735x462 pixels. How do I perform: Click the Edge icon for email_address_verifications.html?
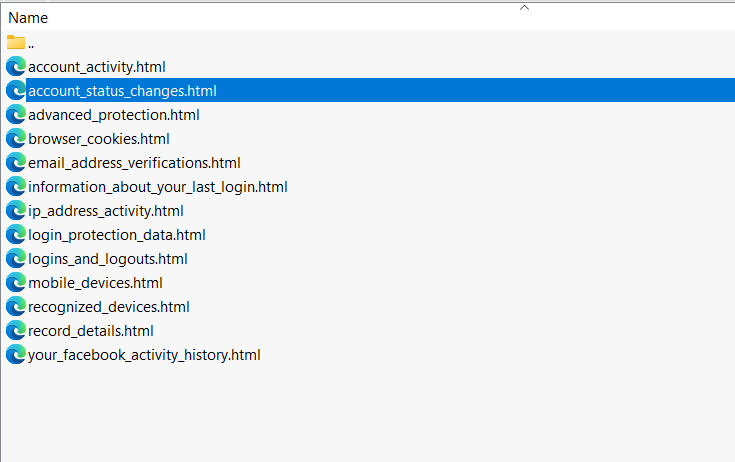(x=15, y=163)
